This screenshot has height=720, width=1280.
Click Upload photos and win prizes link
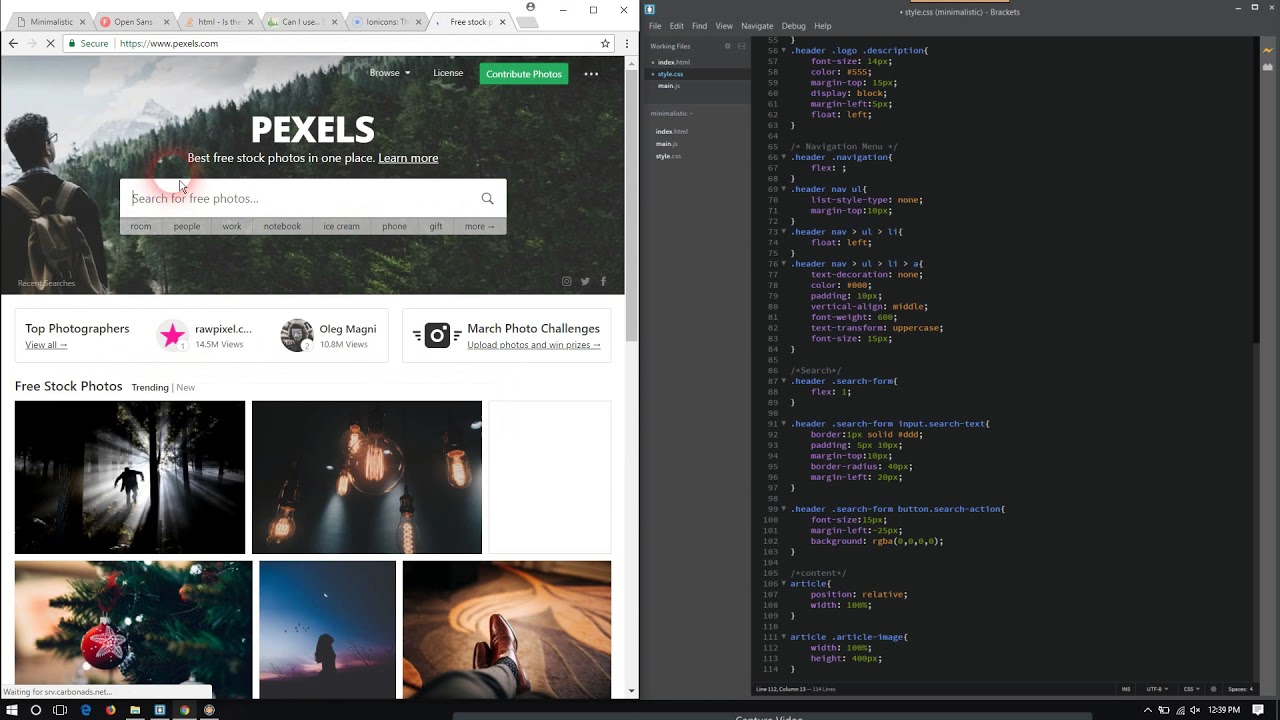[534, 345]
